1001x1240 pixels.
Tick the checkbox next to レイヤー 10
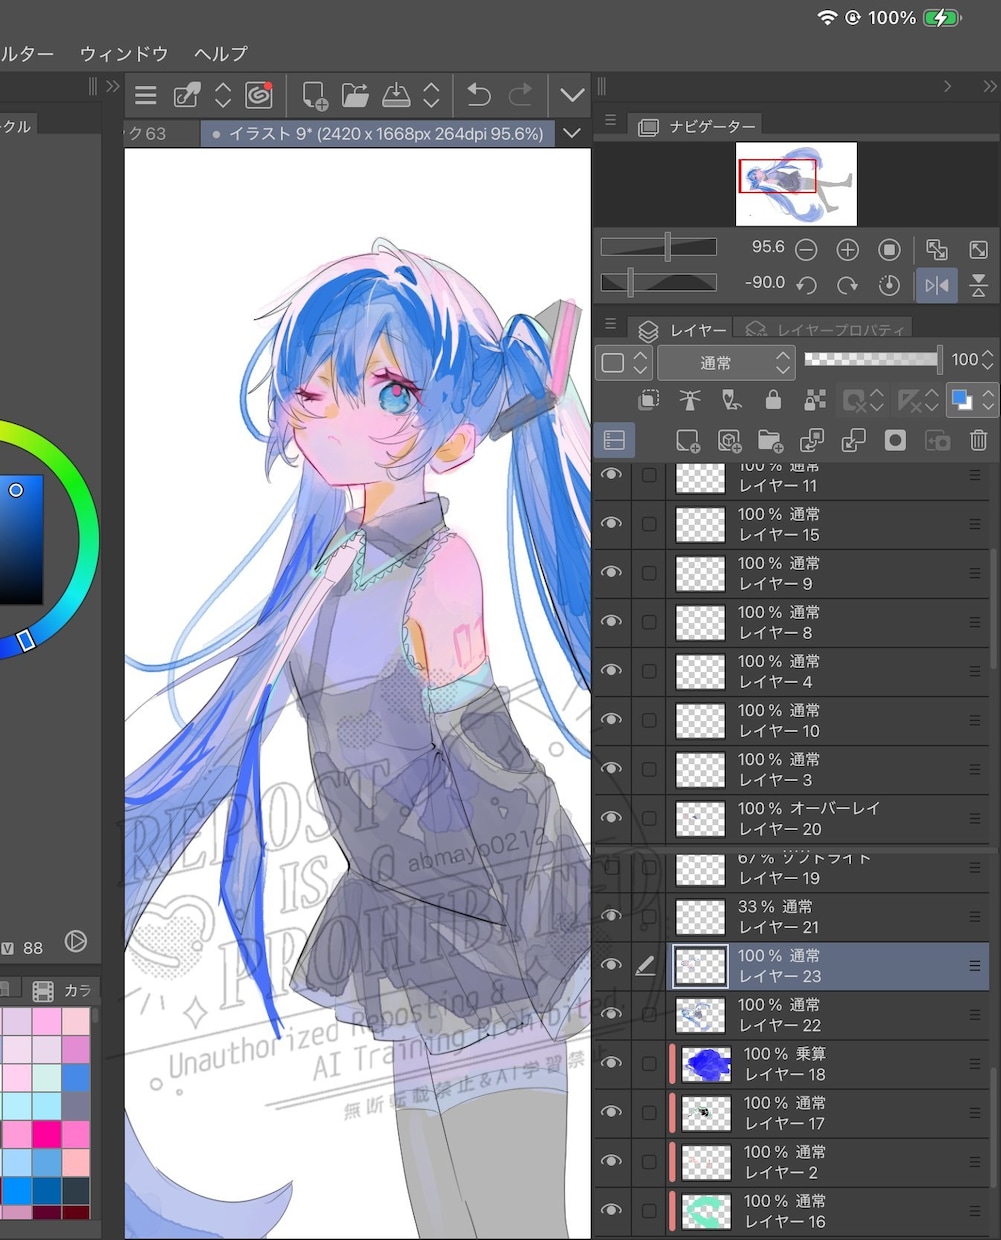pos(649,720)
